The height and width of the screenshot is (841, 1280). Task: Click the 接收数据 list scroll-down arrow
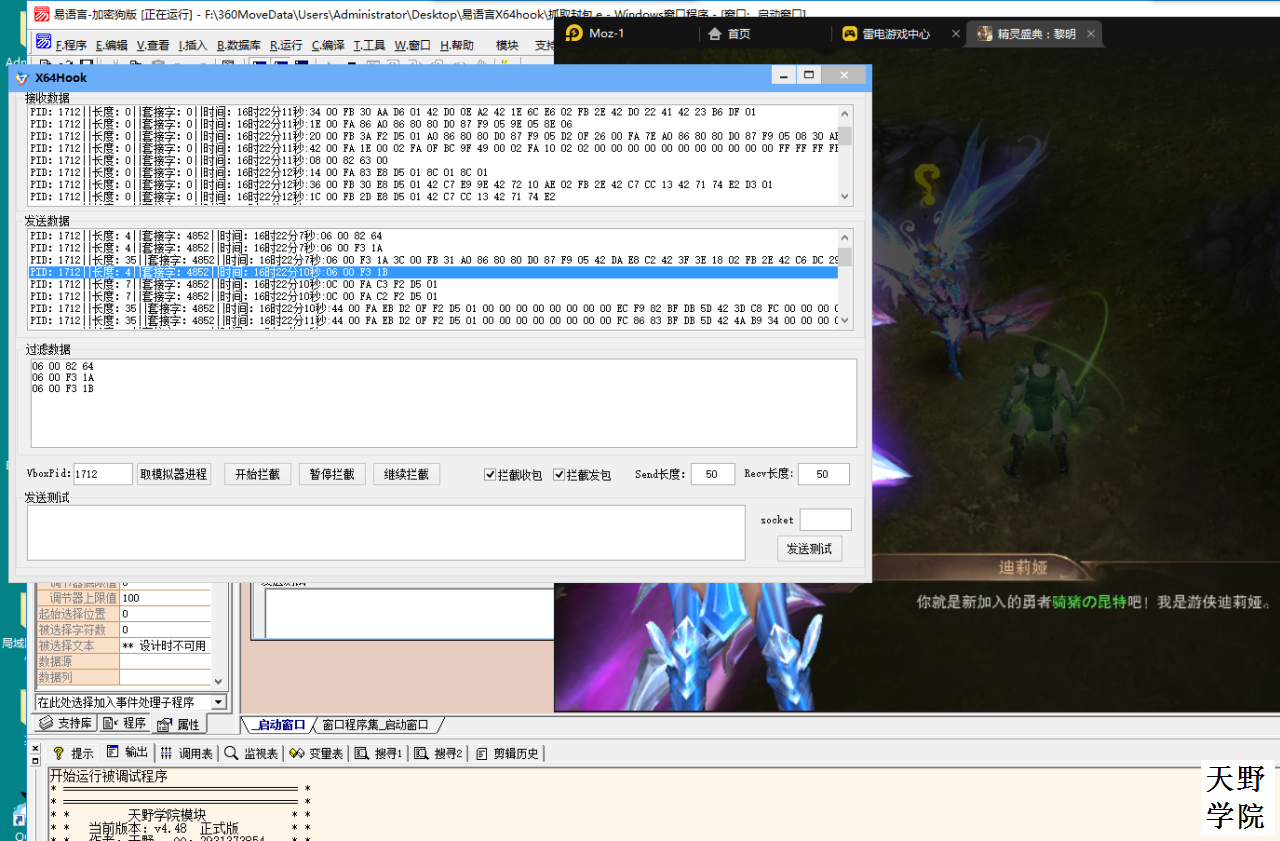[845, 196]
